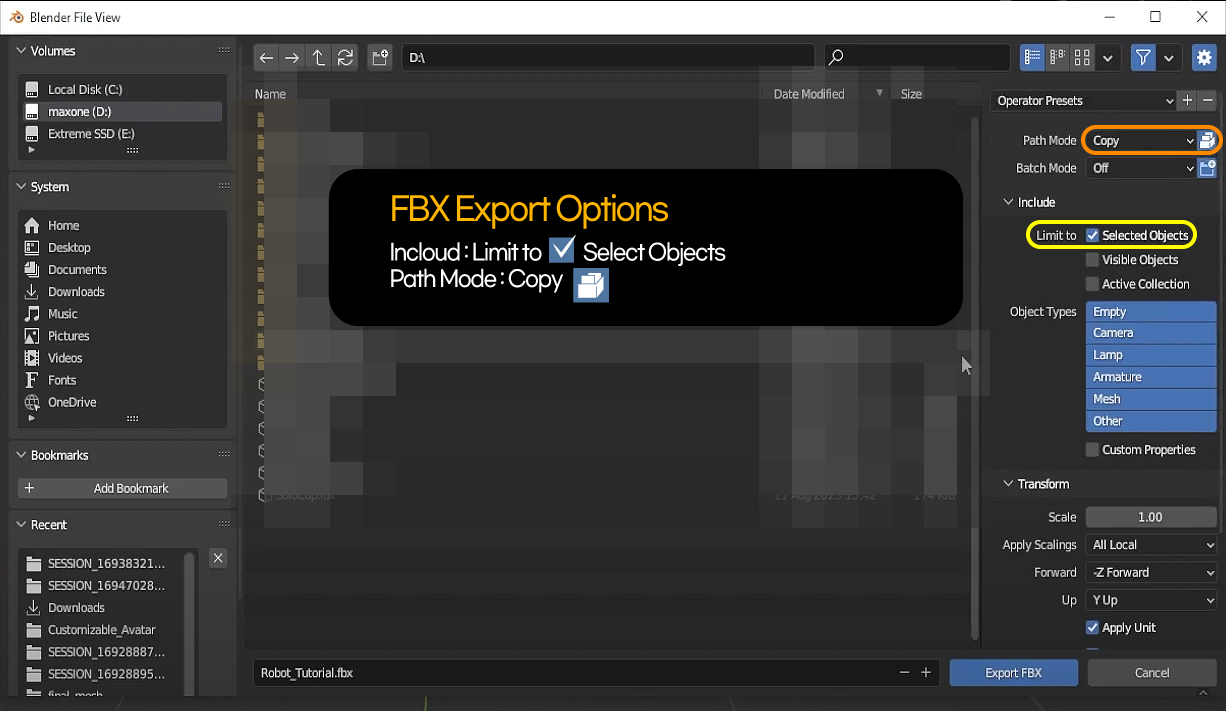This screenshot has height=711, width=1226.
Task: Add a new operator preset
Action: click(x=1187, y=101)
